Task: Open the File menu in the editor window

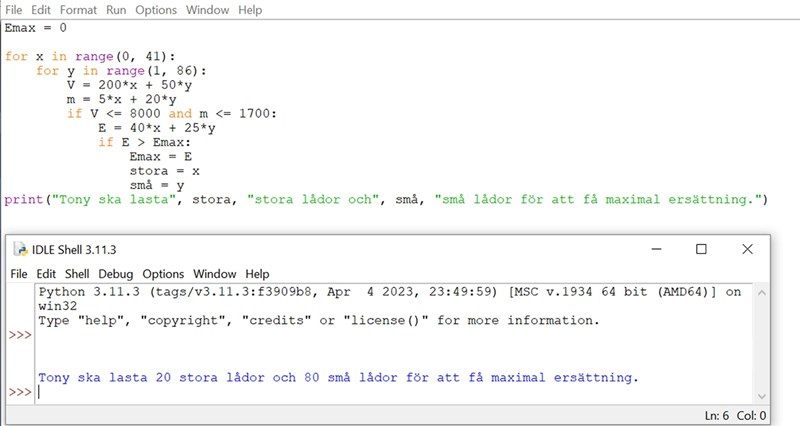Action: point(14,10)
